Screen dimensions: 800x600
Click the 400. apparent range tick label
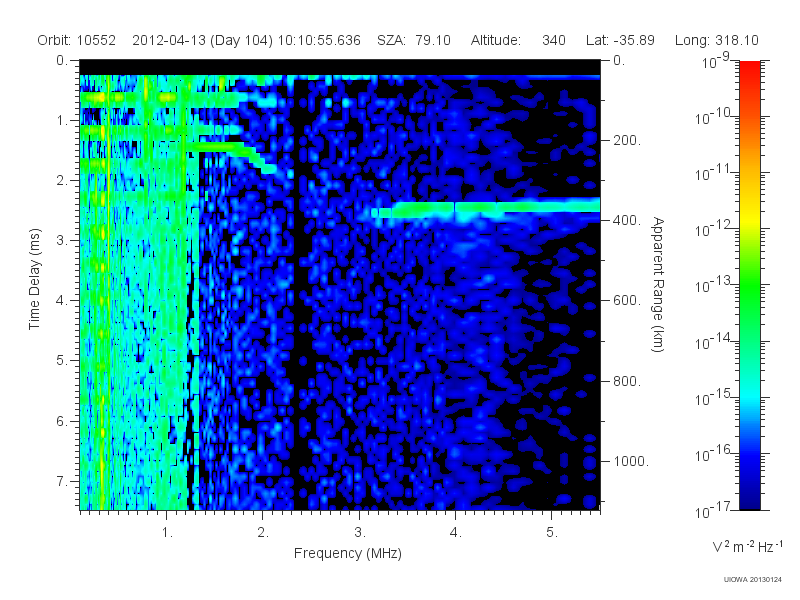627,220
